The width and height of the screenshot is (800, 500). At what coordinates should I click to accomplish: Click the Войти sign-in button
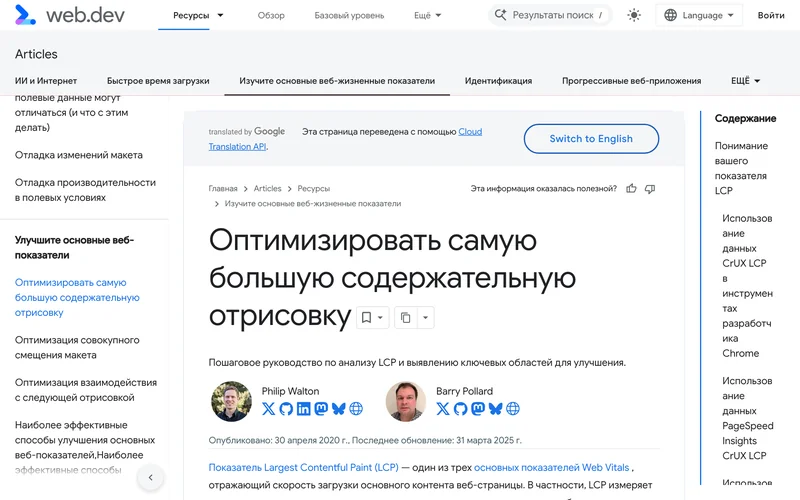[x=771, y=15]
